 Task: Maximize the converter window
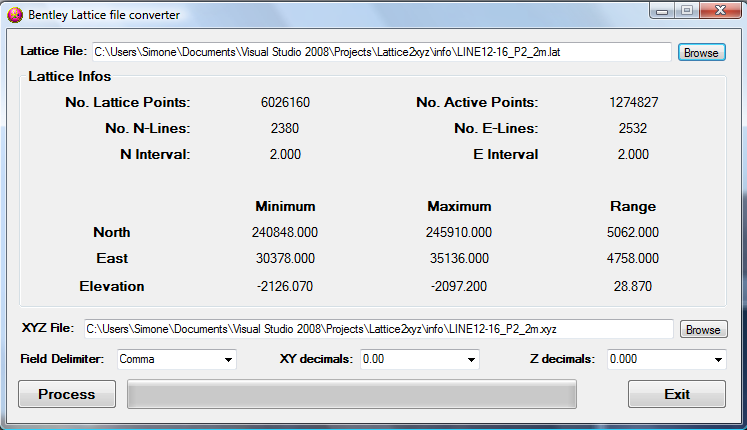688,10
